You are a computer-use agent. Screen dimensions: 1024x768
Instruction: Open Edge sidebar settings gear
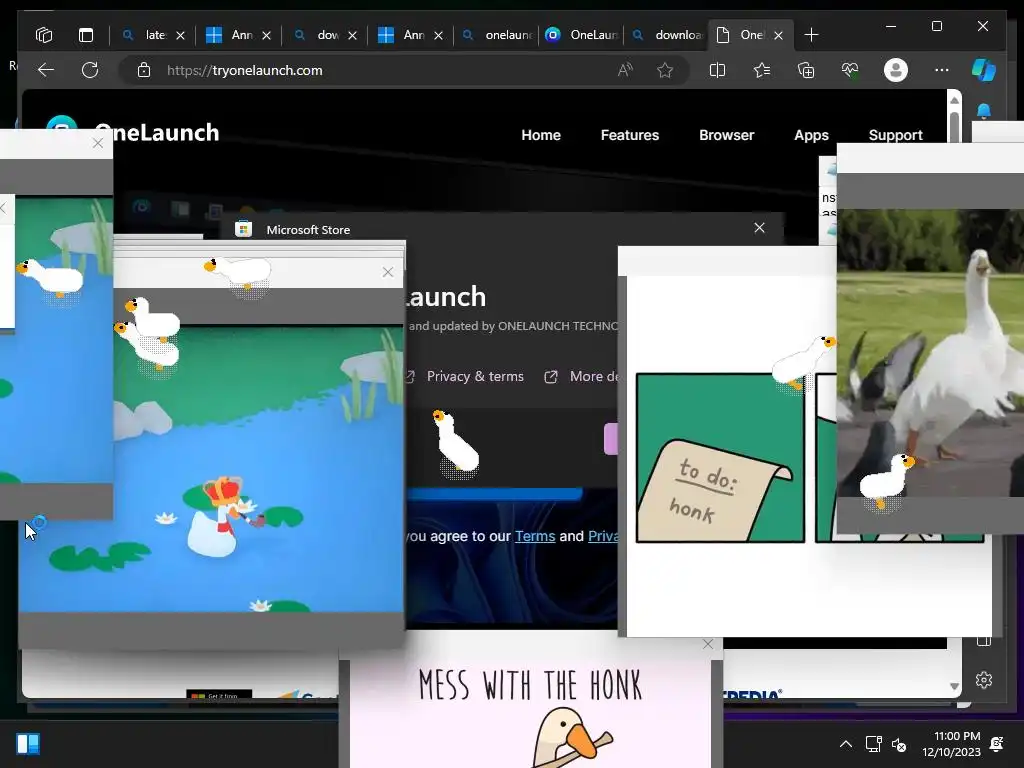[x=984, y=680]
